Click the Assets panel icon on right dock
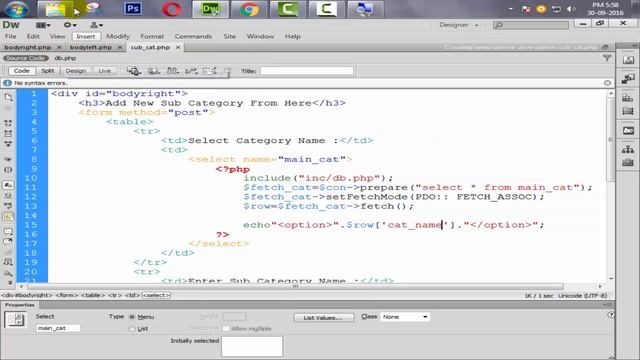 [628, 78]
